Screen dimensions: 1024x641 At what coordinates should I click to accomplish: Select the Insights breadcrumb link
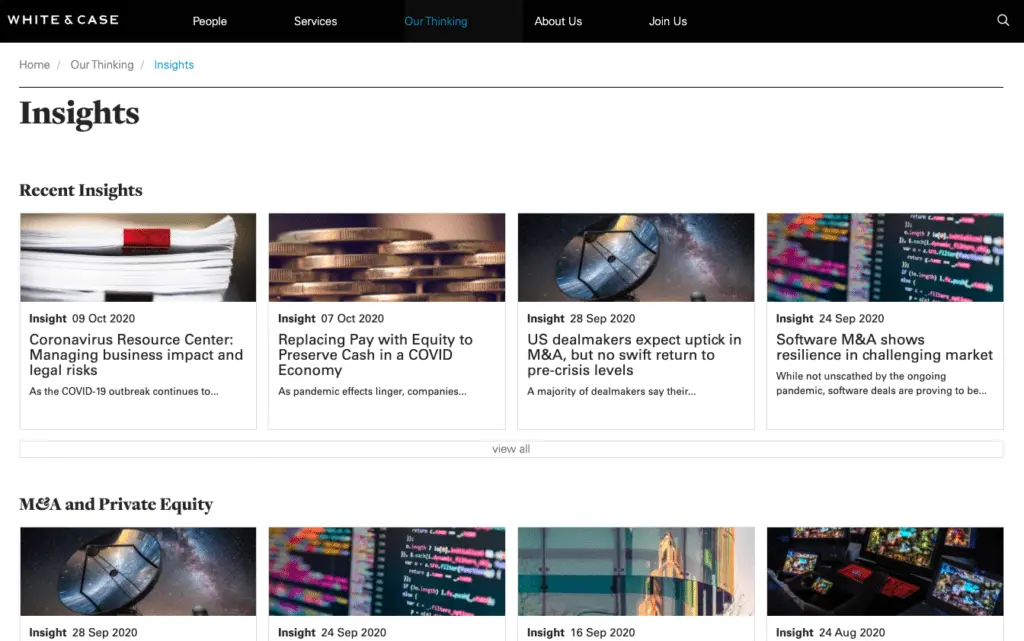[x=174, y=65]
